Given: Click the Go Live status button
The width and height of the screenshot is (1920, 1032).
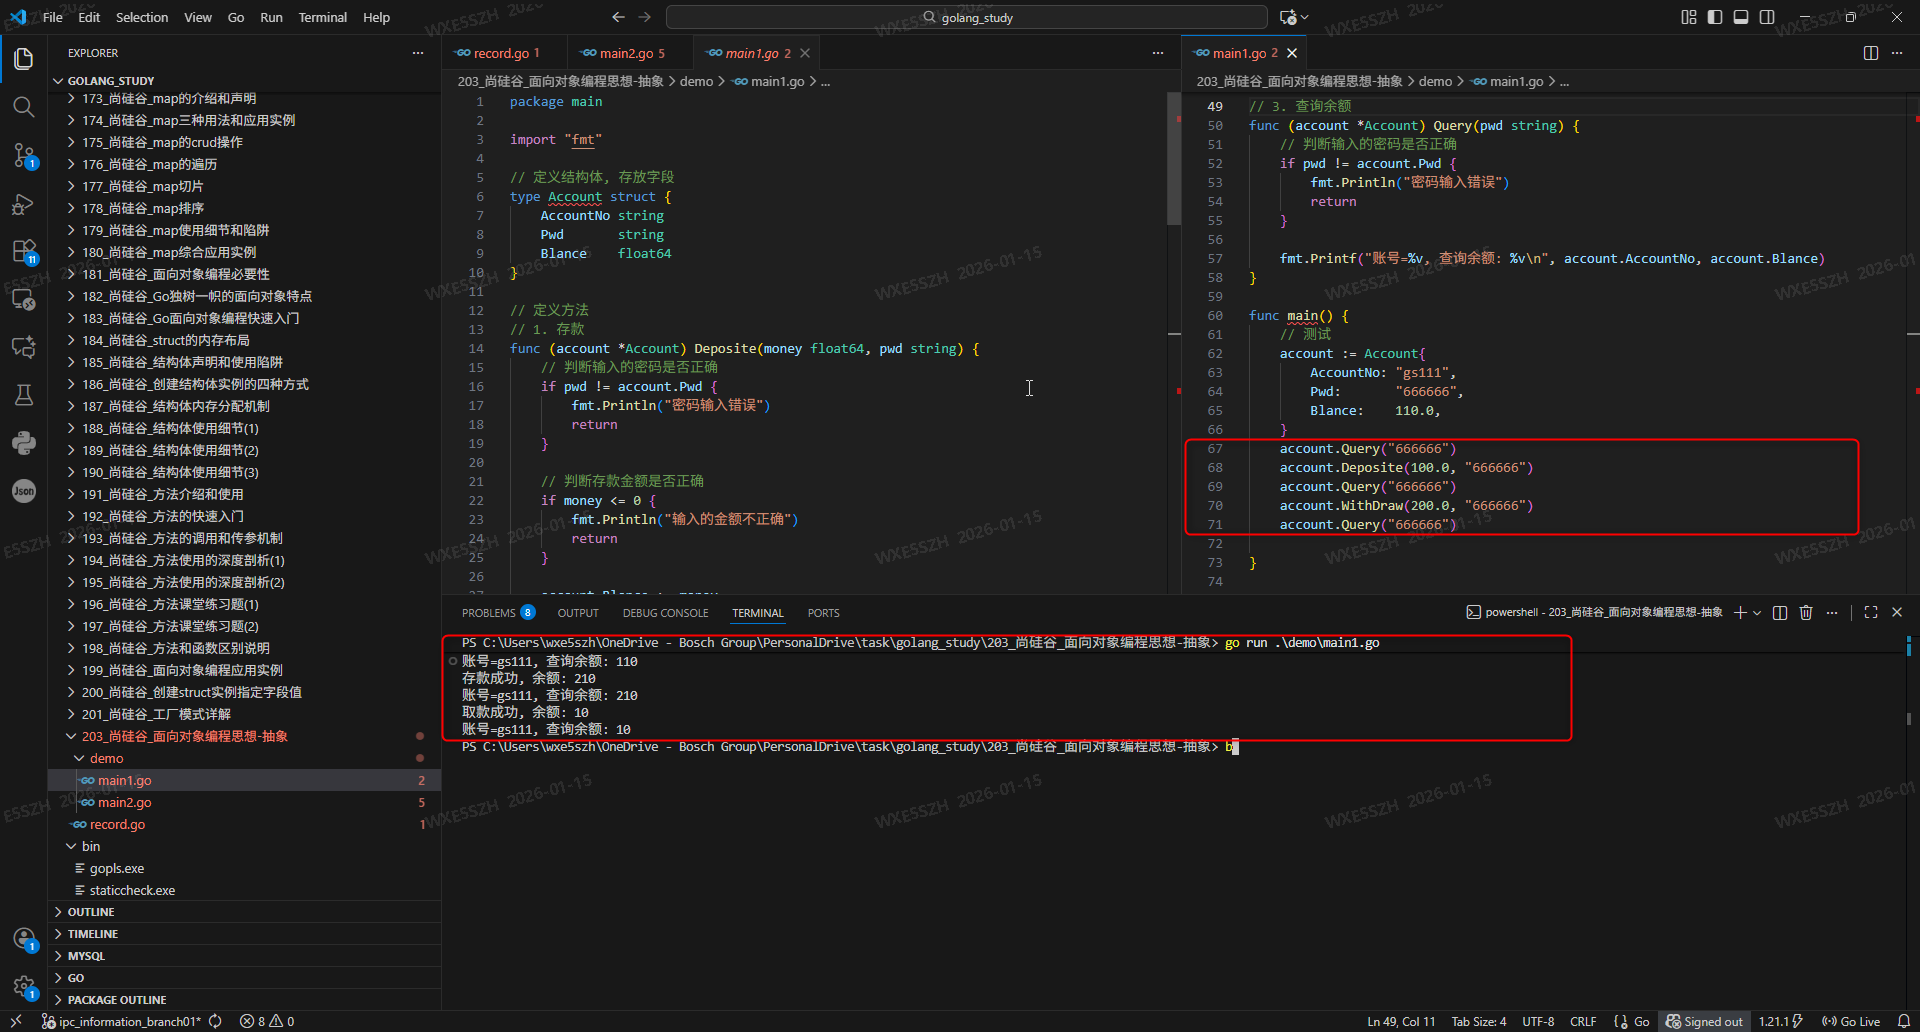Looking at the screenshot, I should [1851, 1022].
